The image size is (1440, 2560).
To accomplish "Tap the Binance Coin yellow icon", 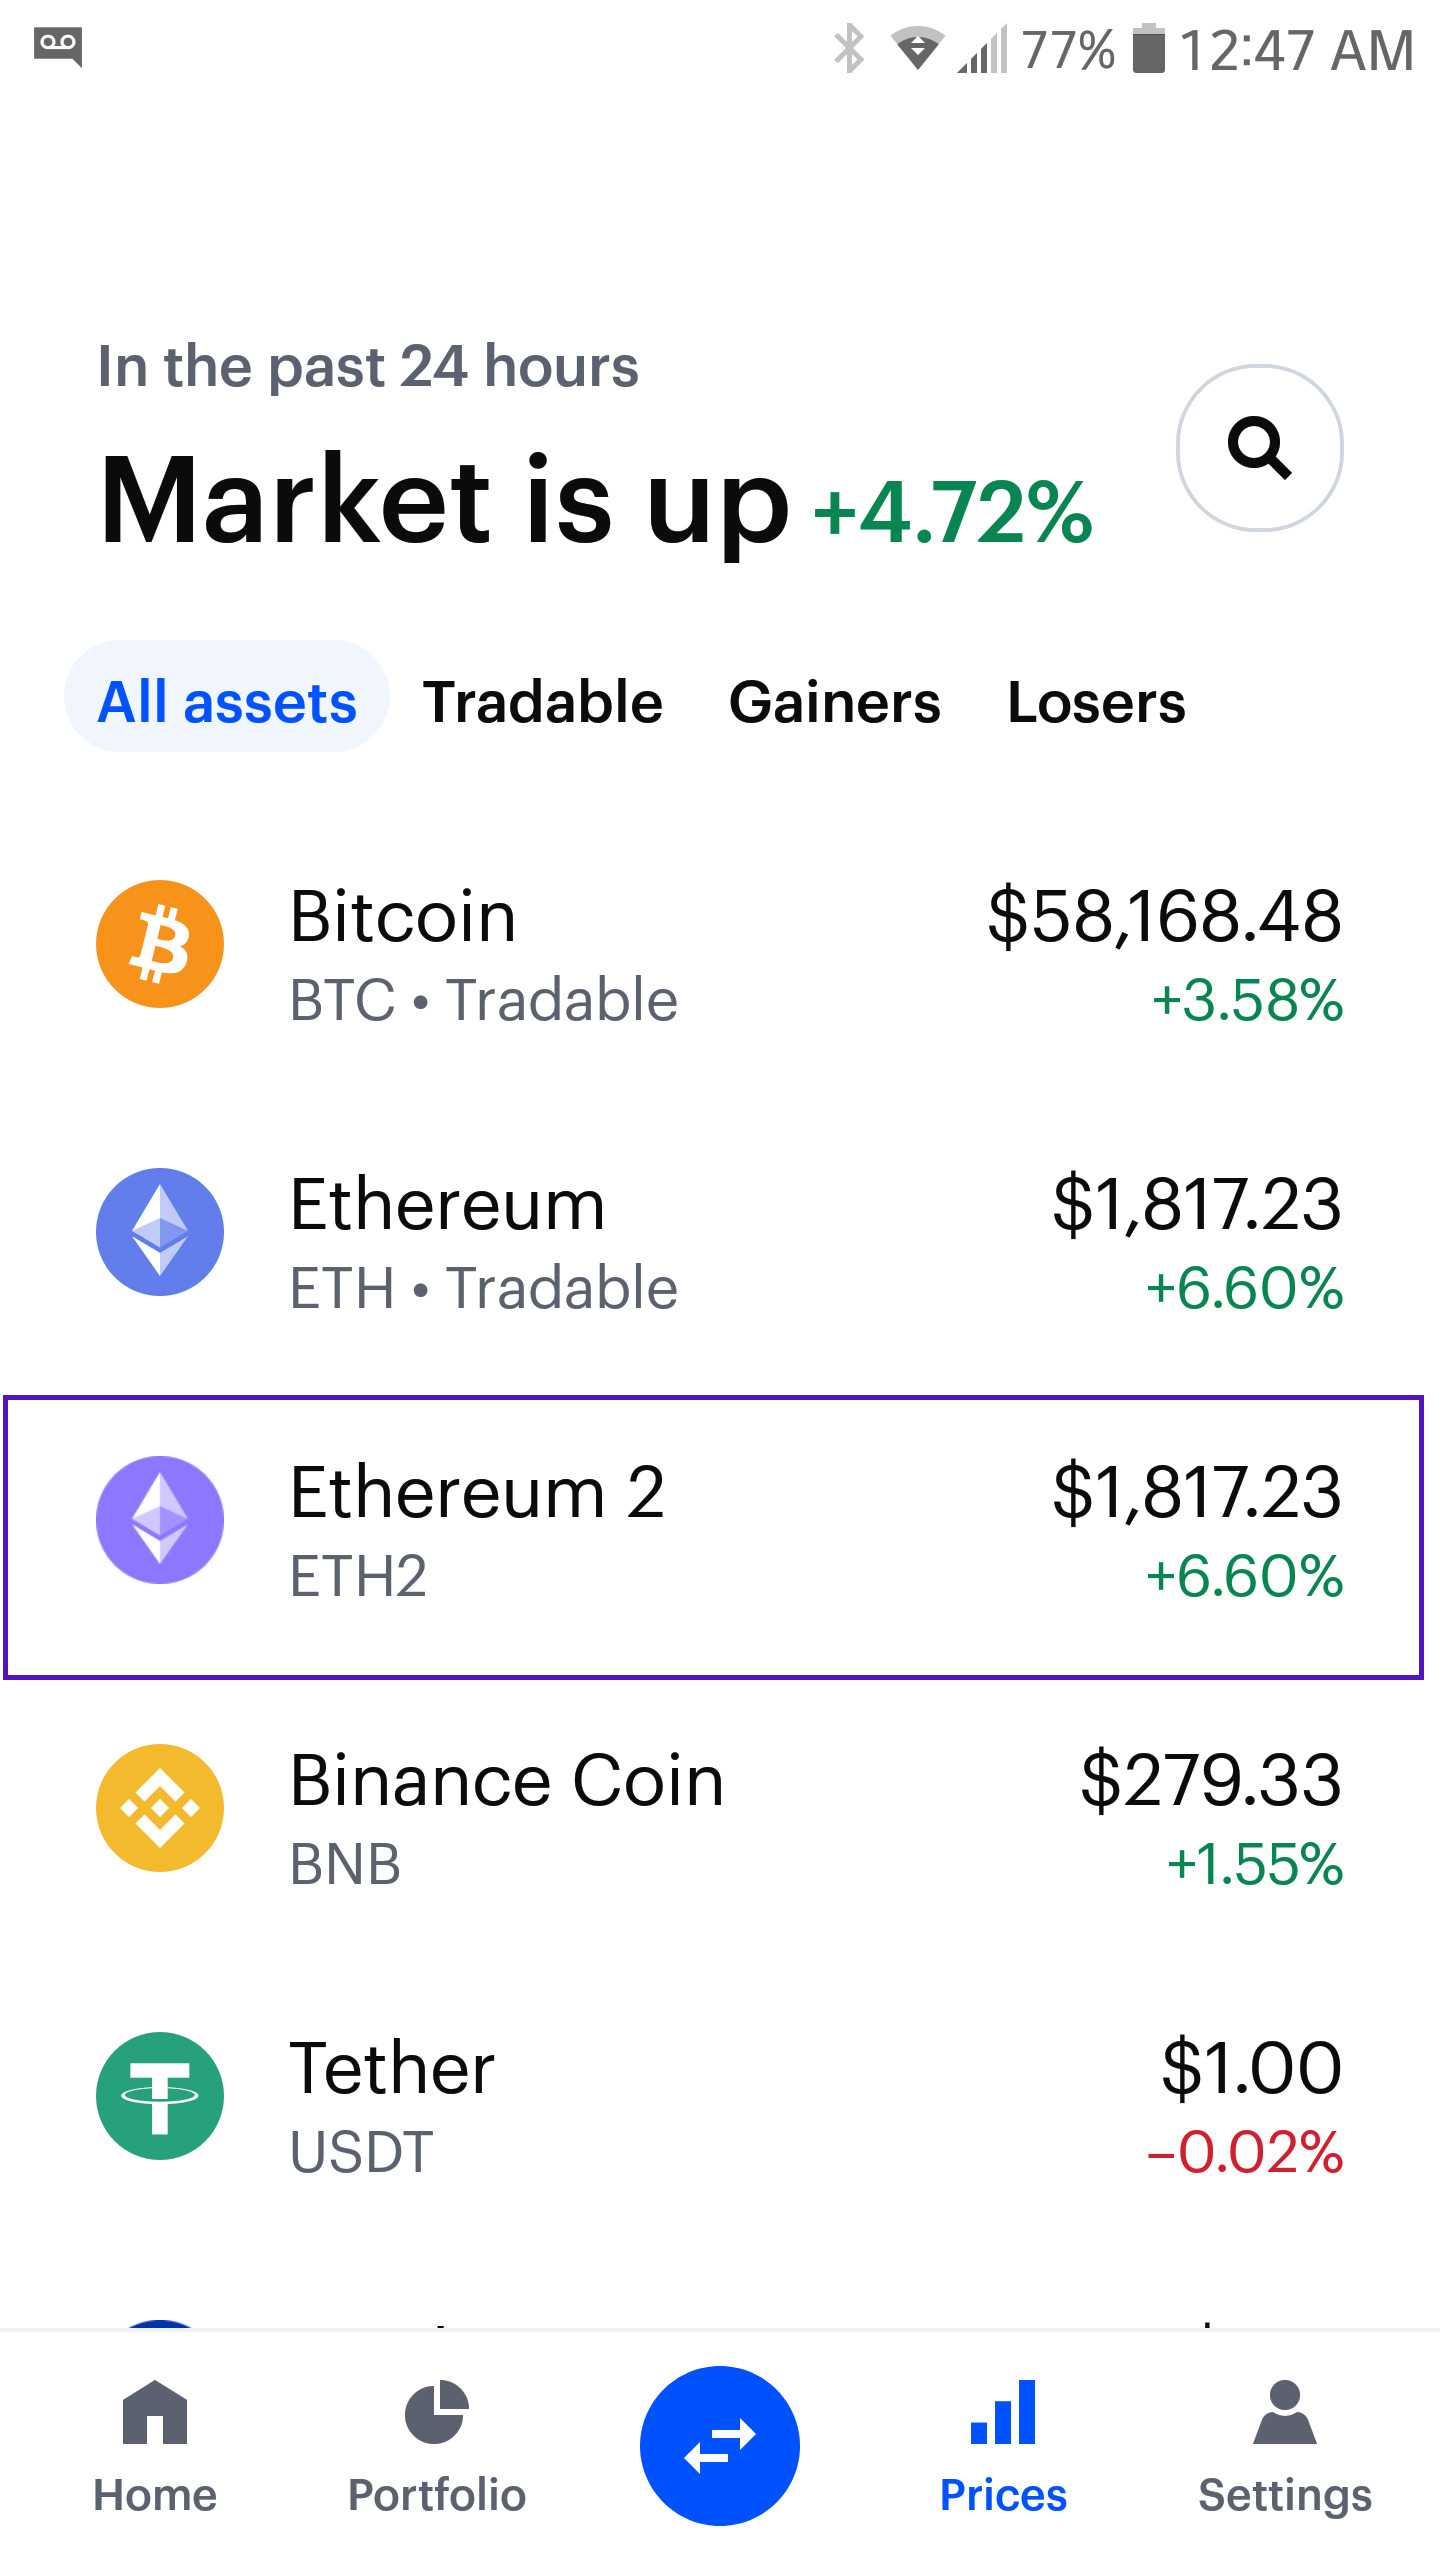I will point(160,1808).
